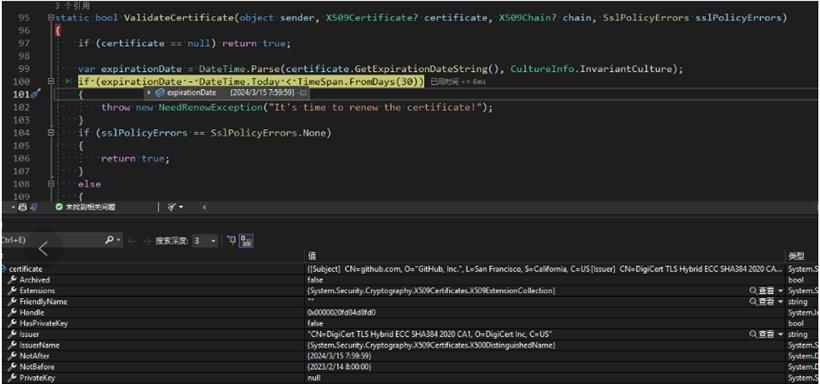The width and height of the screenshot is (820, 384).
Task: Select the Extensions property name
Action: [37, 291]
